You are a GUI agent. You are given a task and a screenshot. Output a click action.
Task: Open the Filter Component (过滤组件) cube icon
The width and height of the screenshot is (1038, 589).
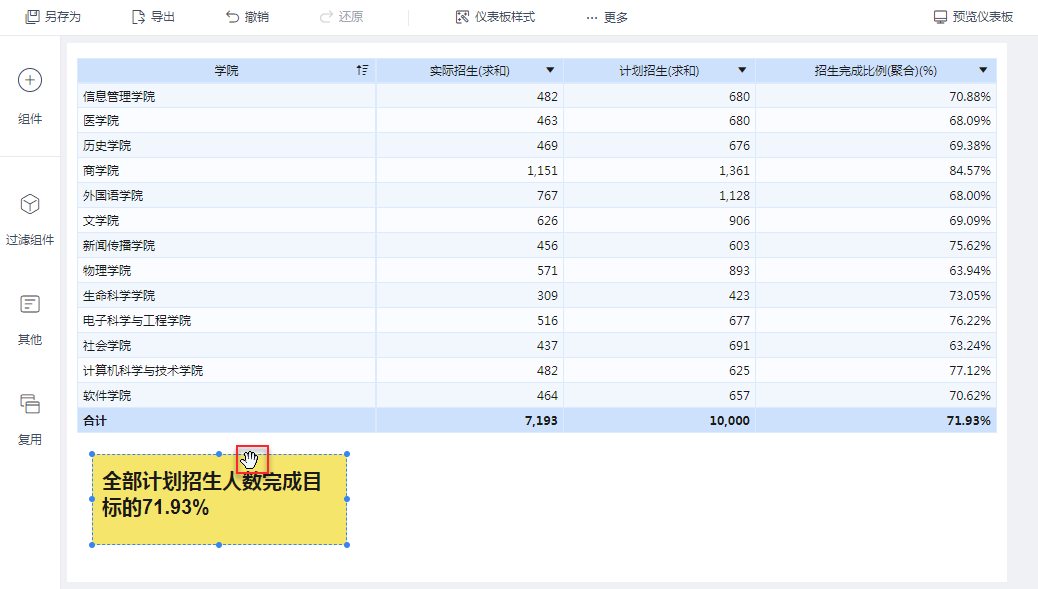(30, 204)
